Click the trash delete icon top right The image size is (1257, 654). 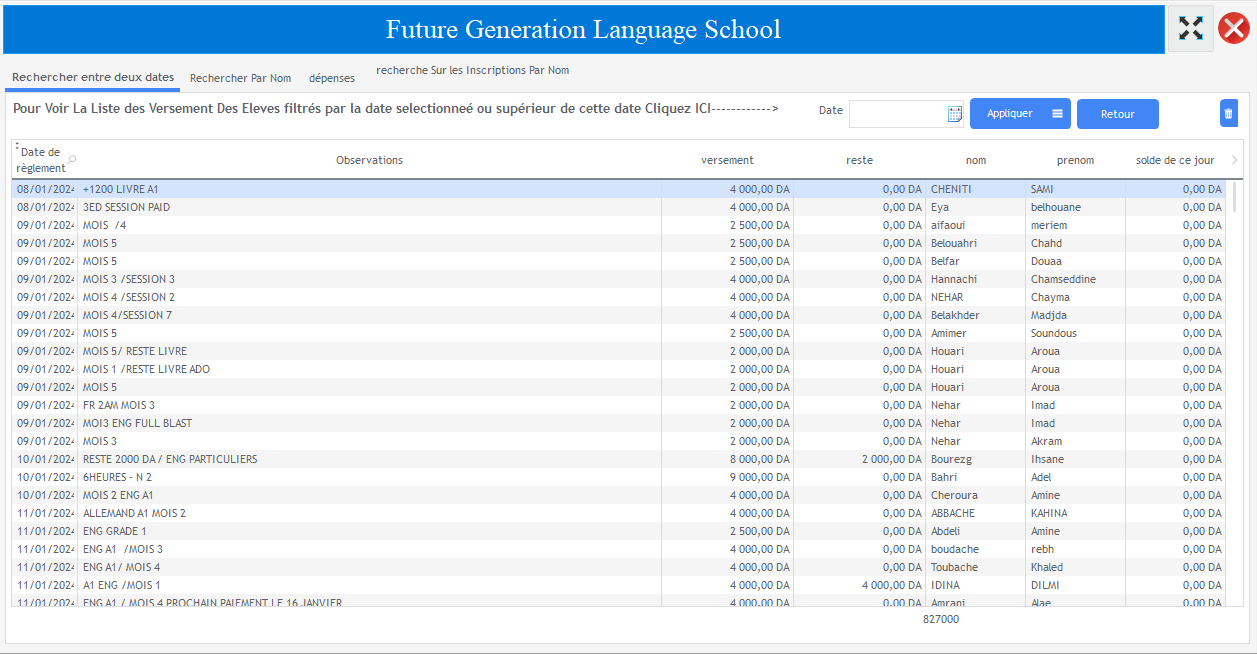point(1228,113)
